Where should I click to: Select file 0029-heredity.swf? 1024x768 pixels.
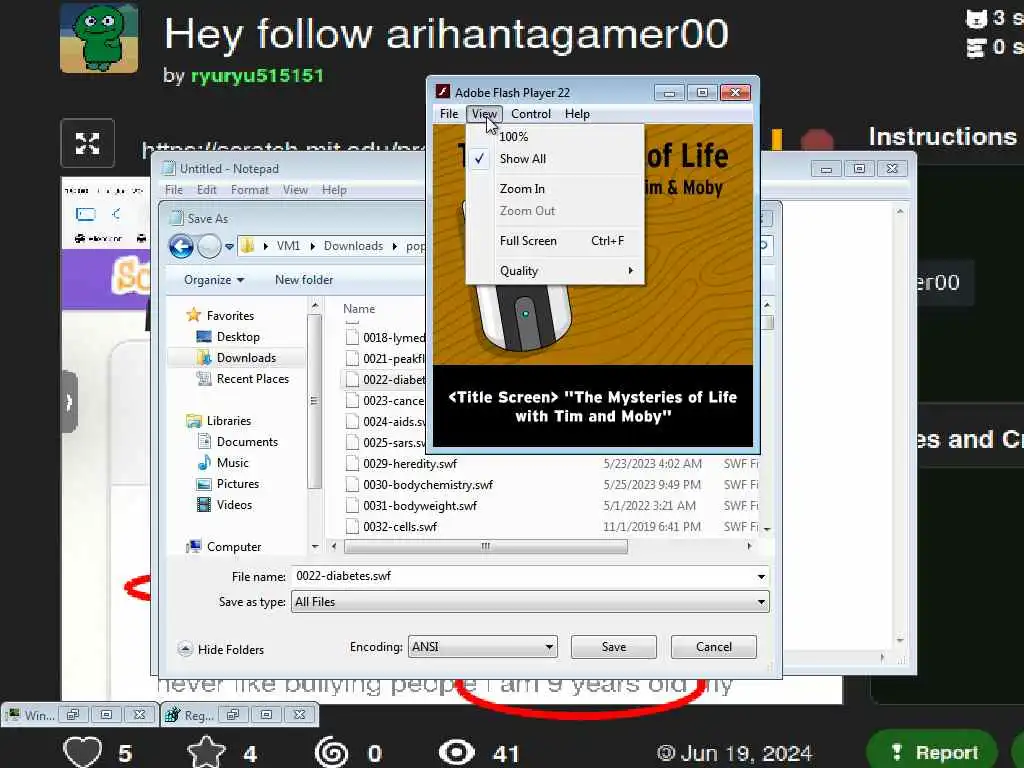click(x=409, y=464)
